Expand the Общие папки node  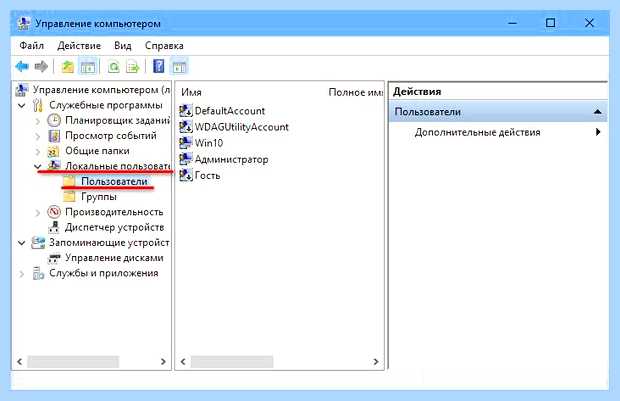(x=38, y=151)
